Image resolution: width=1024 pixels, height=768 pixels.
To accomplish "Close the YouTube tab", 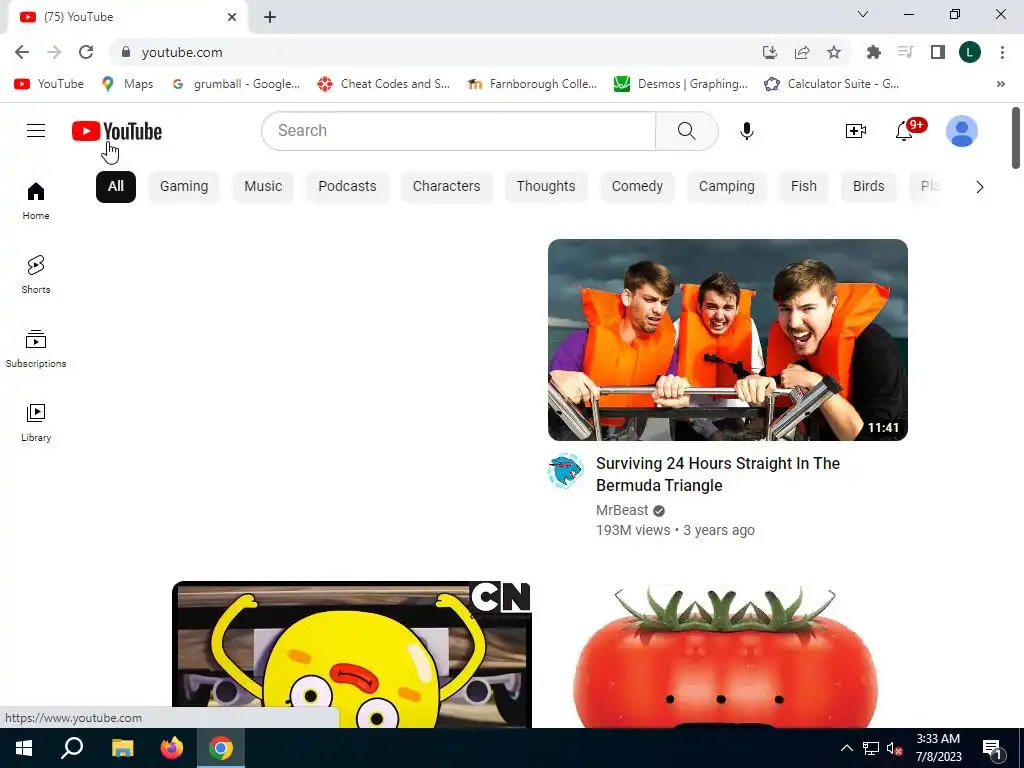I will 232,17.
